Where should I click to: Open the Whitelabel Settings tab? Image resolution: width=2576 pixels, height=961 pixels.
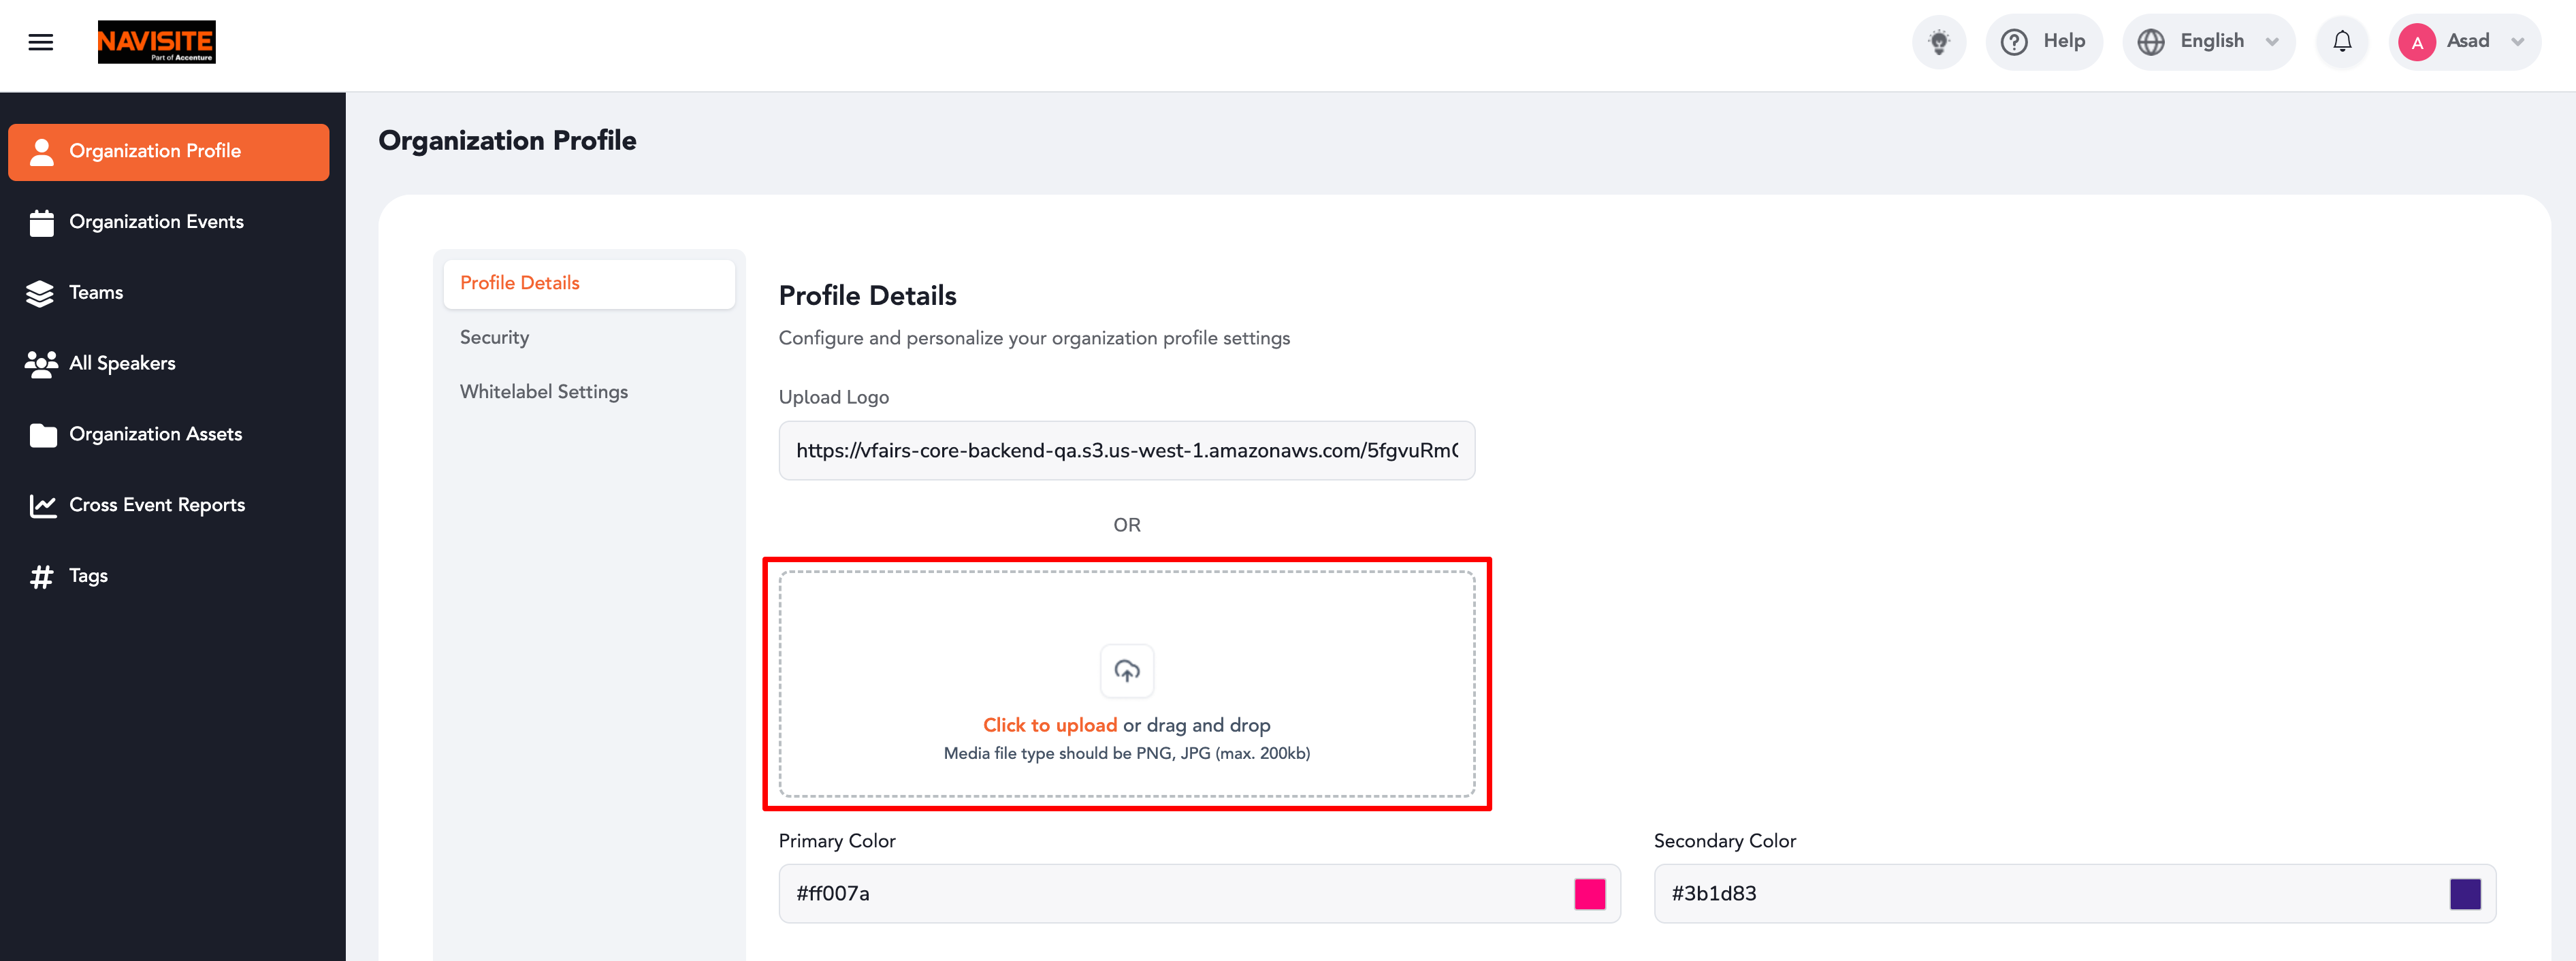(543, 392)
